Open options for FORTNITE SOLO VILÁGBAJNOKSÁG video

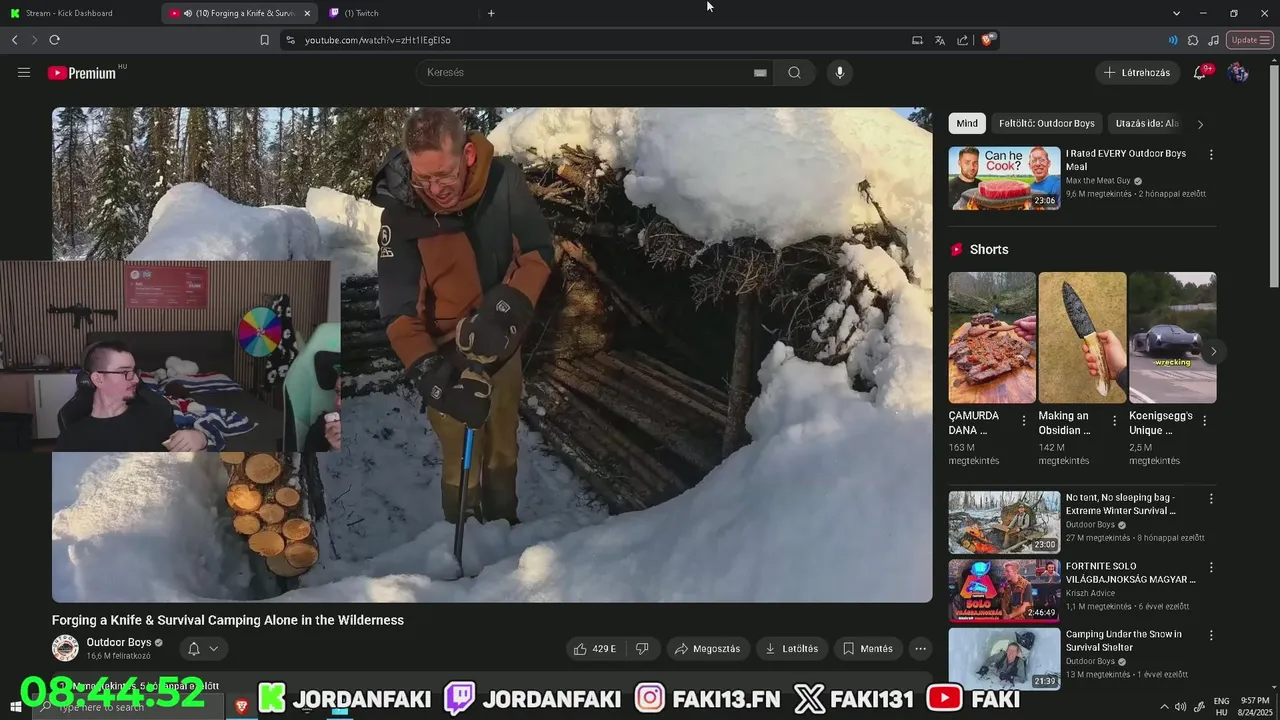[1211, 567]
